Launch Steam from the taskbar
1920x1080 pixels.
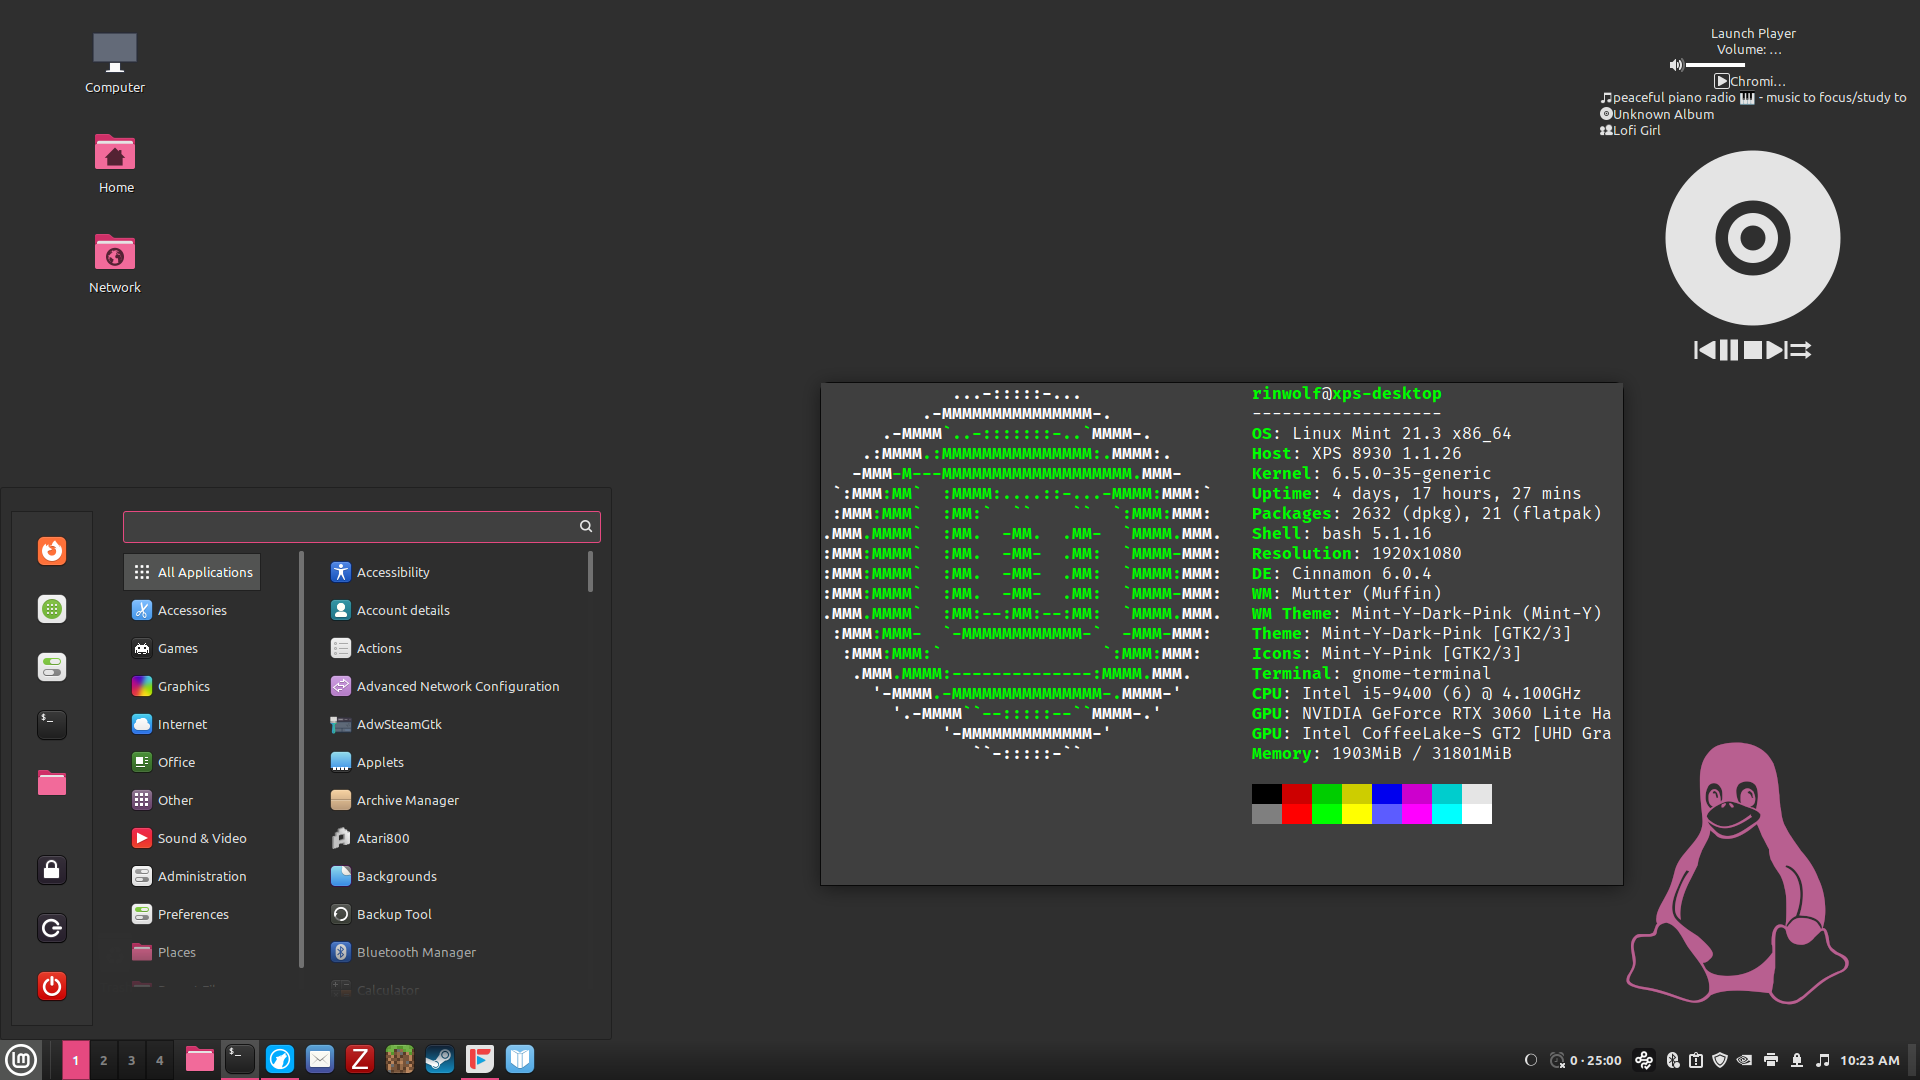(440, 1059)
